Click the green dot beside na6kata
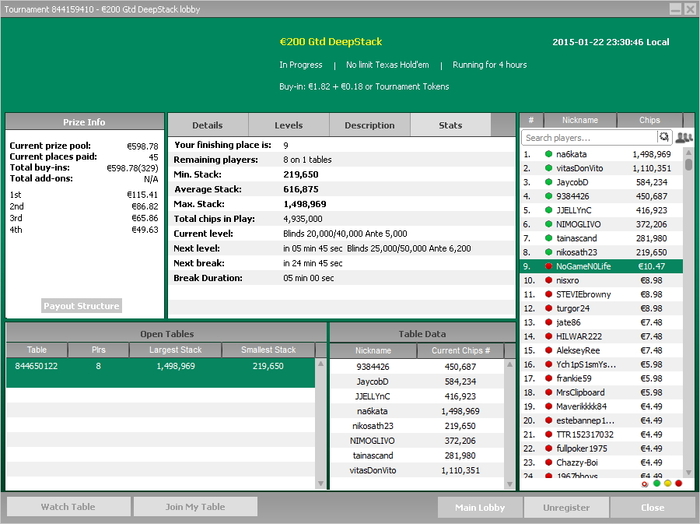The image size is (700, 524). [548, 154]
